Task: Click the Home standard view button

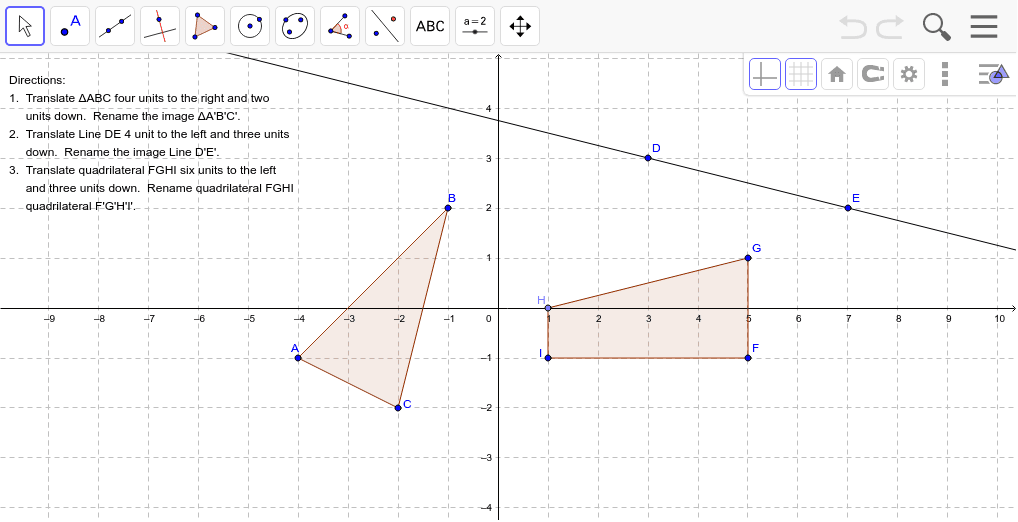Action: (837, 74)
